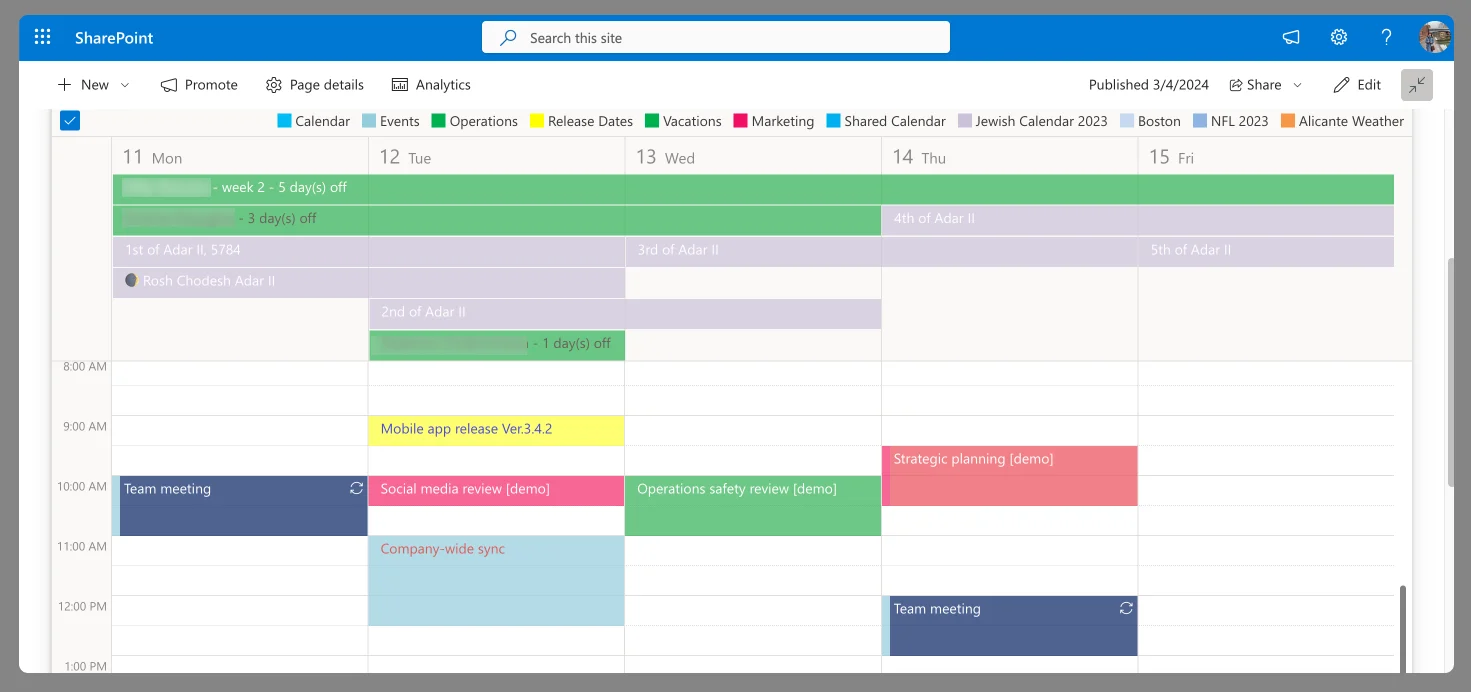Click the calendar's inner vertical scrollbar
The height and width of the screenshot is (692, 1471).
click(x=1403, y=628)
